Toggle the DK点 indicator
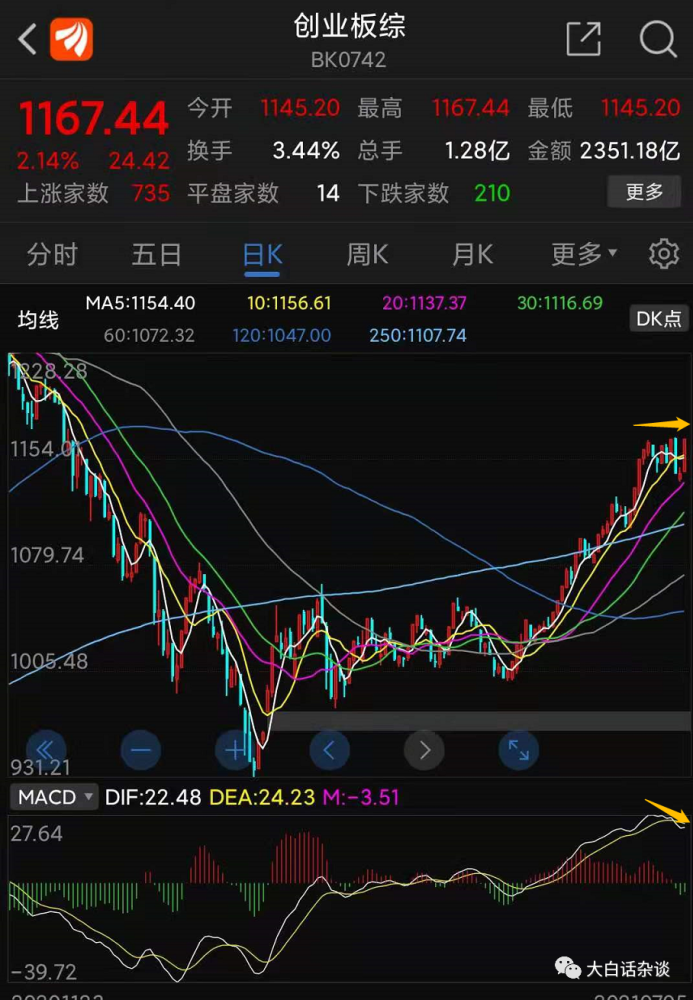 [659, 318]
